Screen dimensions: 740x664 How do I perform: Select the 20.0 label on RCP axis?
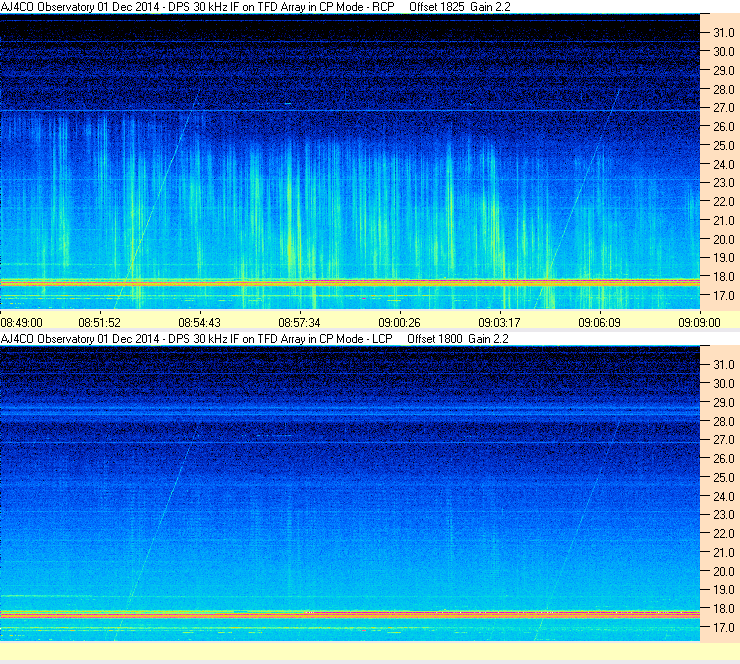click(724, 240)
